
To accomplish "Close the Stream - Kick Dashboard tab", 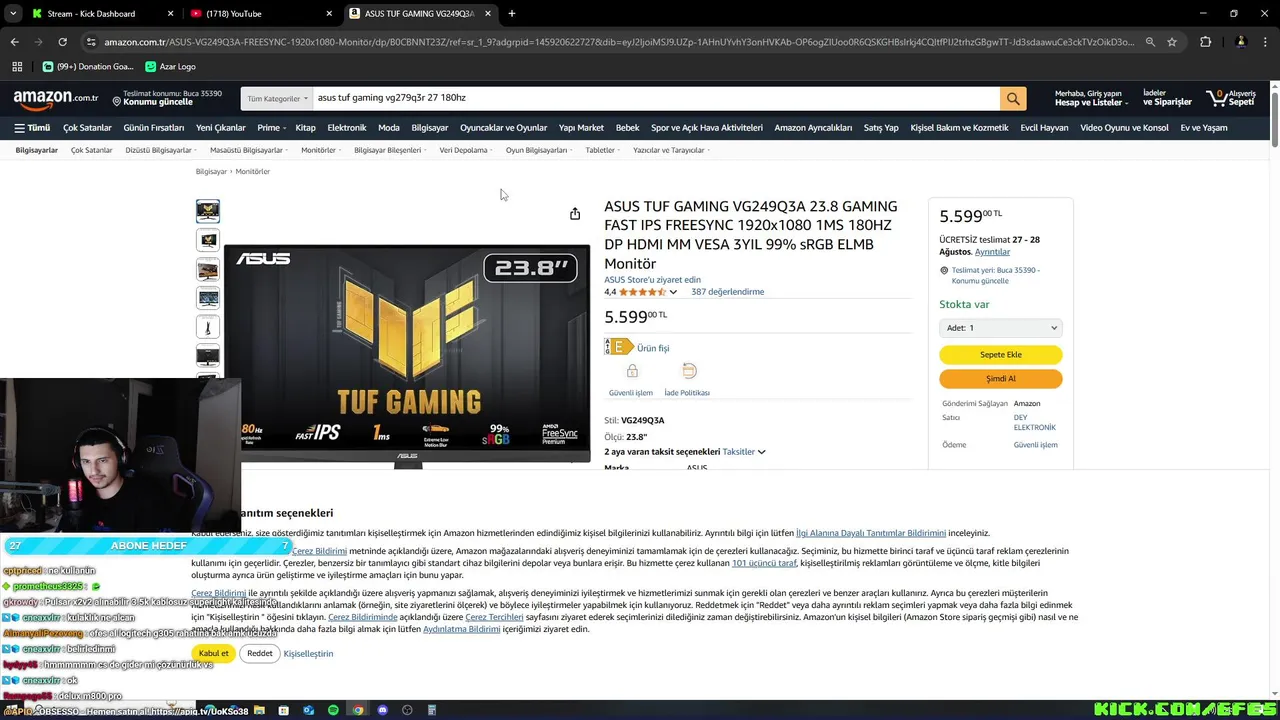I will (x=170, y=14).
